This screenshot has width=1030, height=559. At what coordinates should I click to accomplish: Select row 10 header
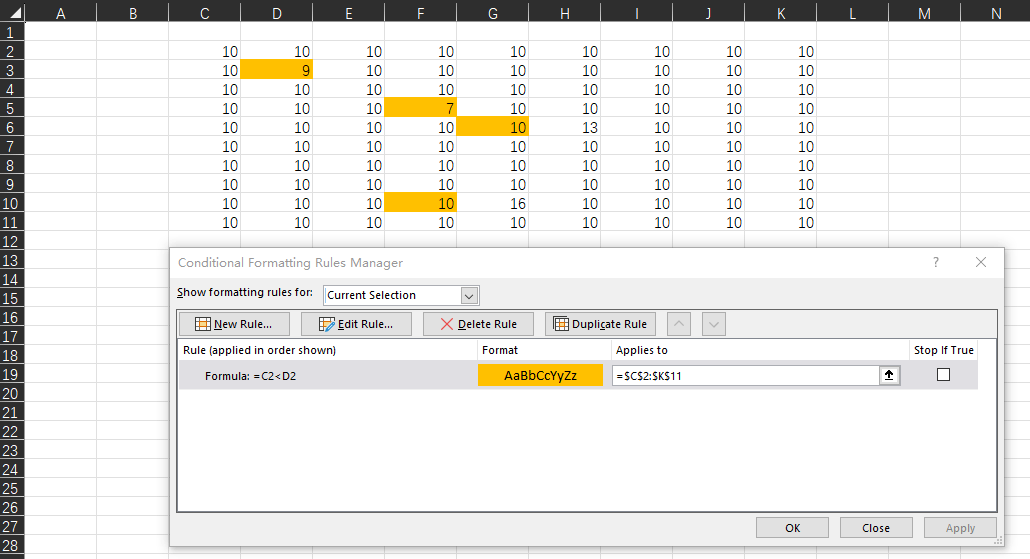pyautogui.click(x=12, y=204)
